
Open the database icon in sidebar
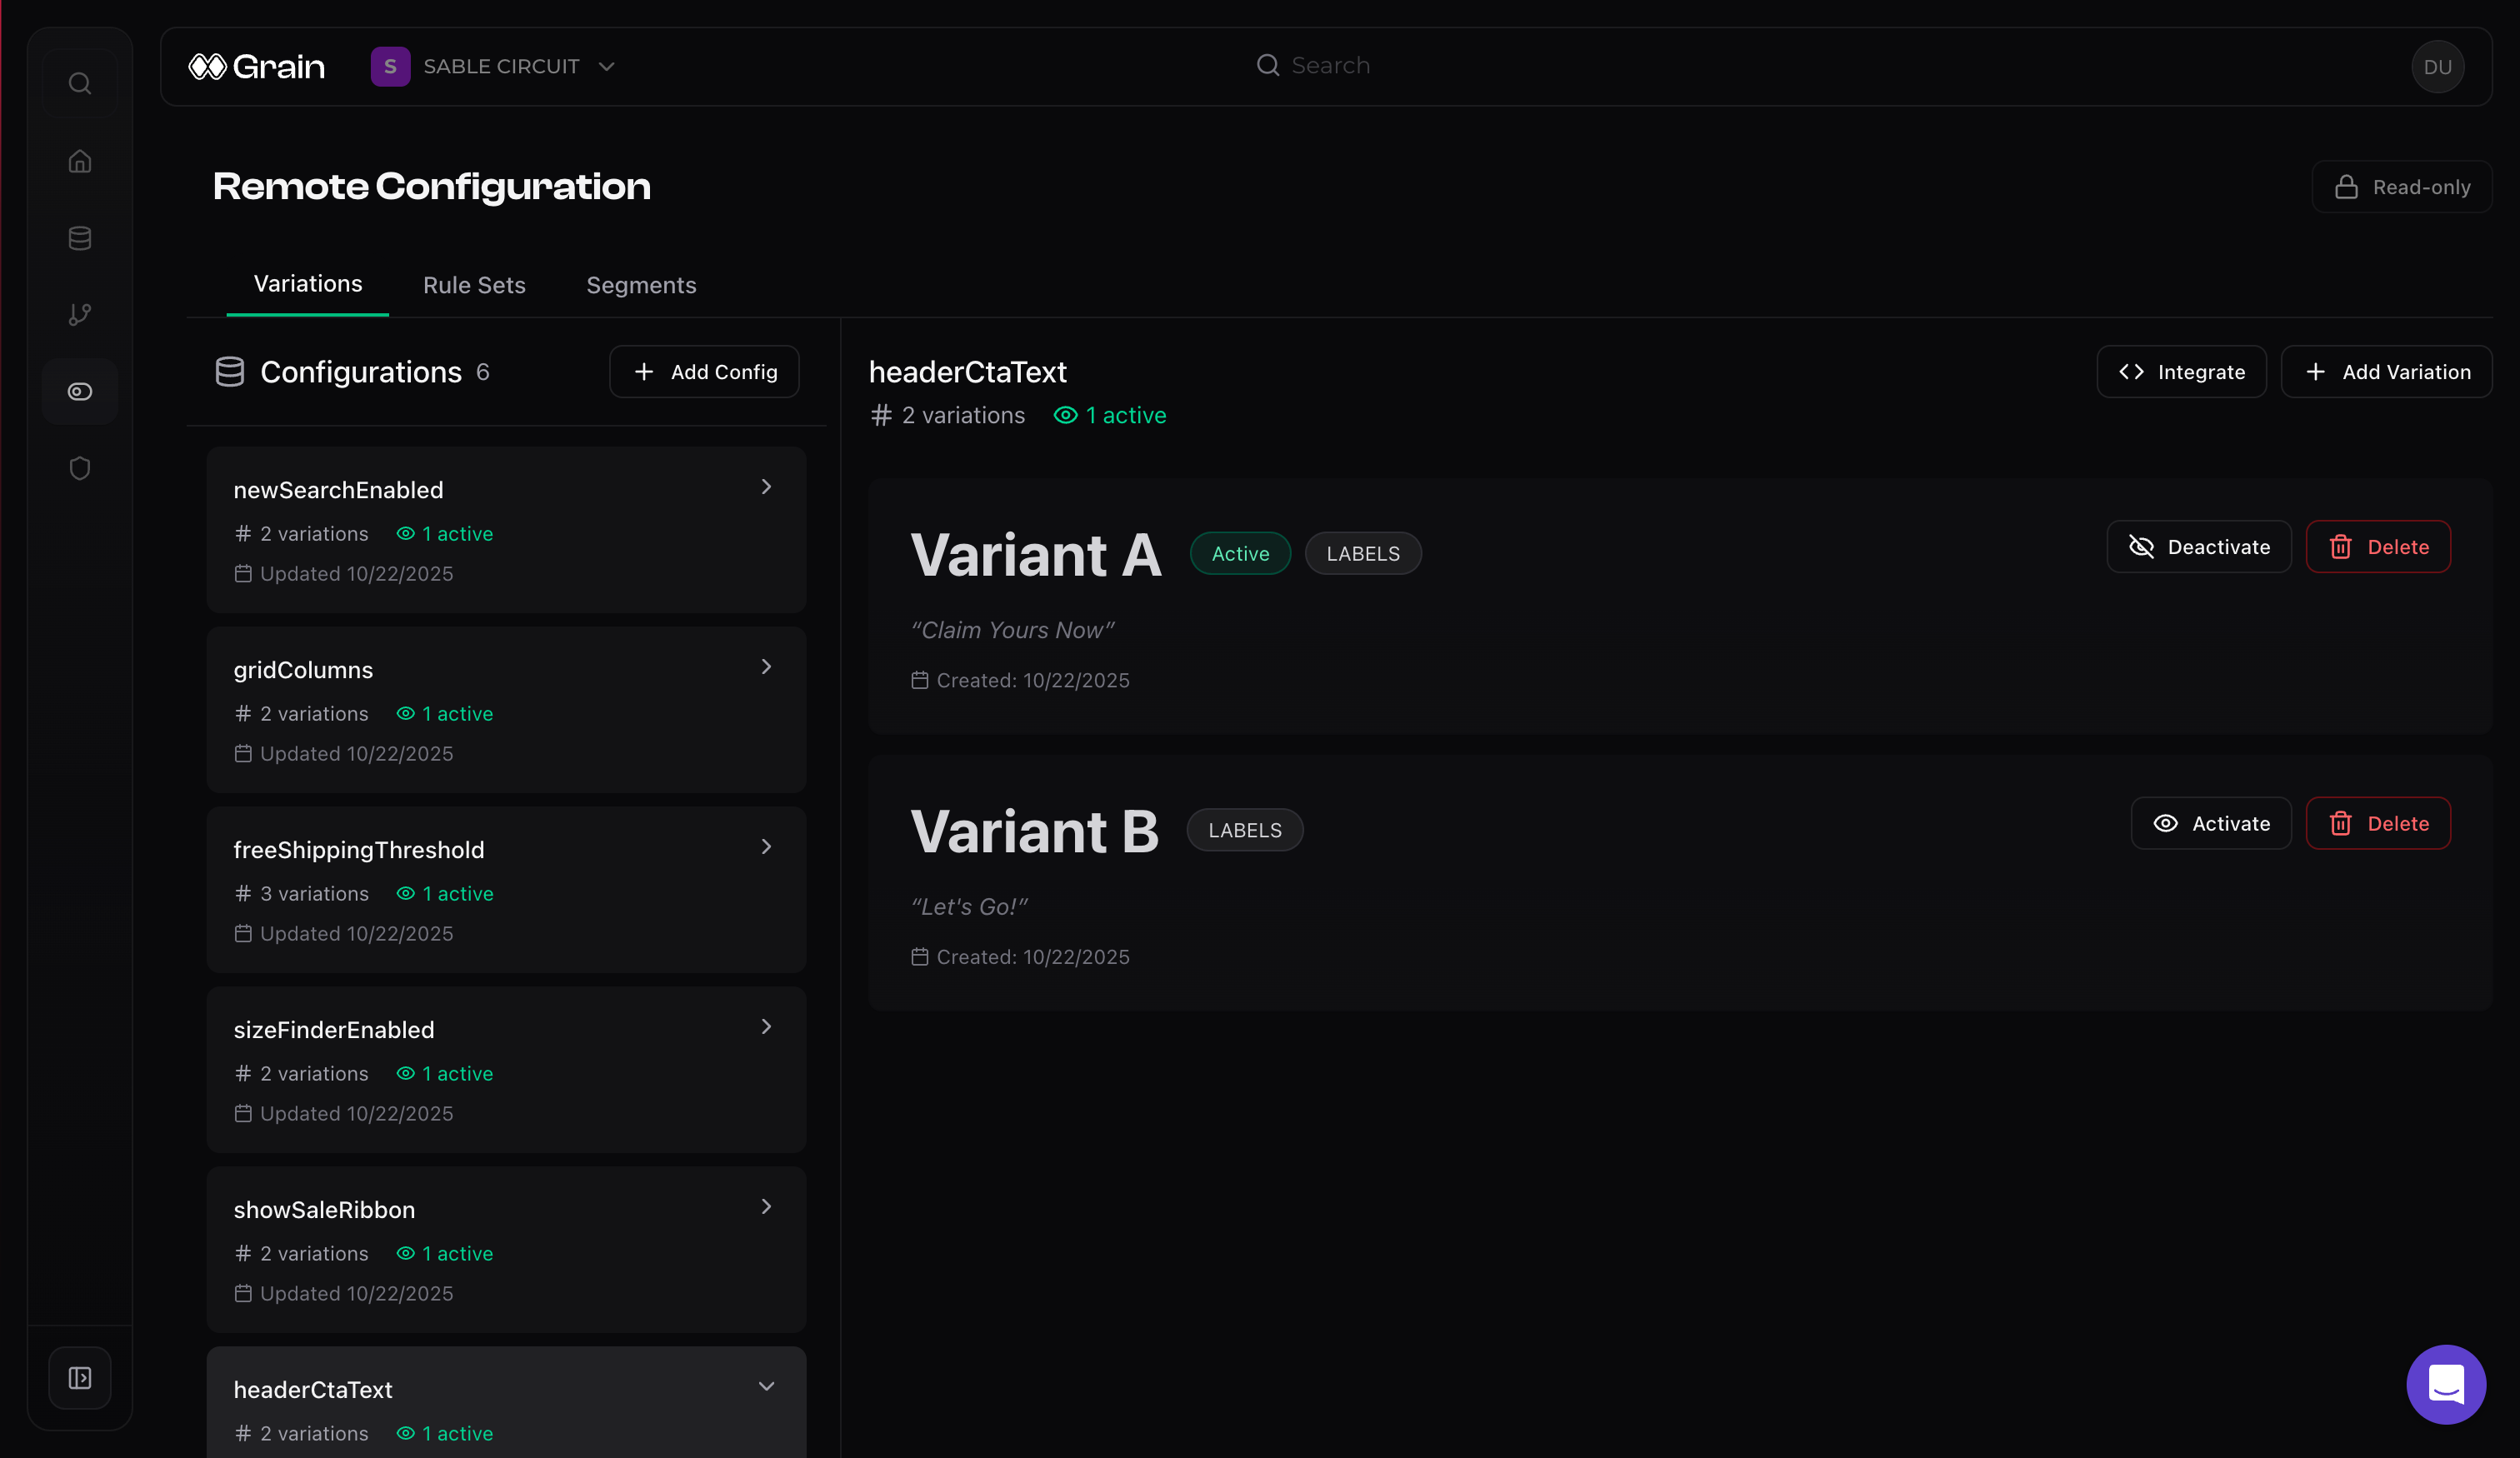(80, 238)
